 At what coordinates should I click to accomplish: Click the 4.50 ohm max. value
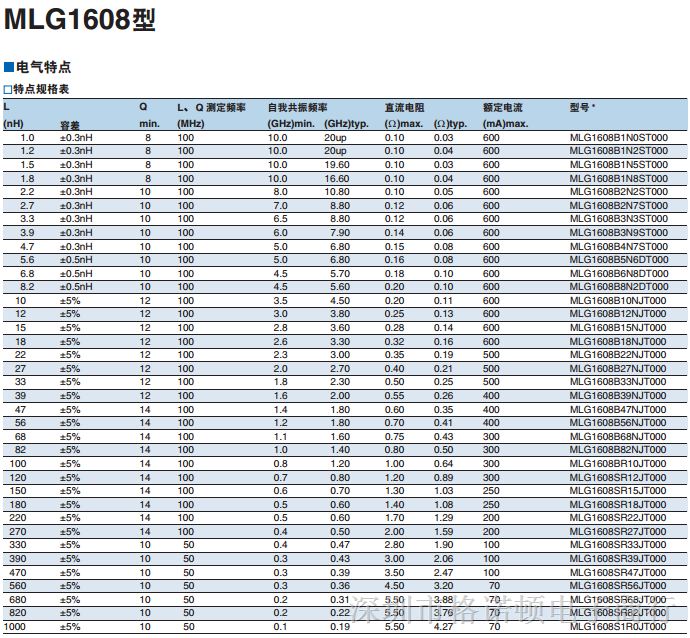[x=394, y=586]
